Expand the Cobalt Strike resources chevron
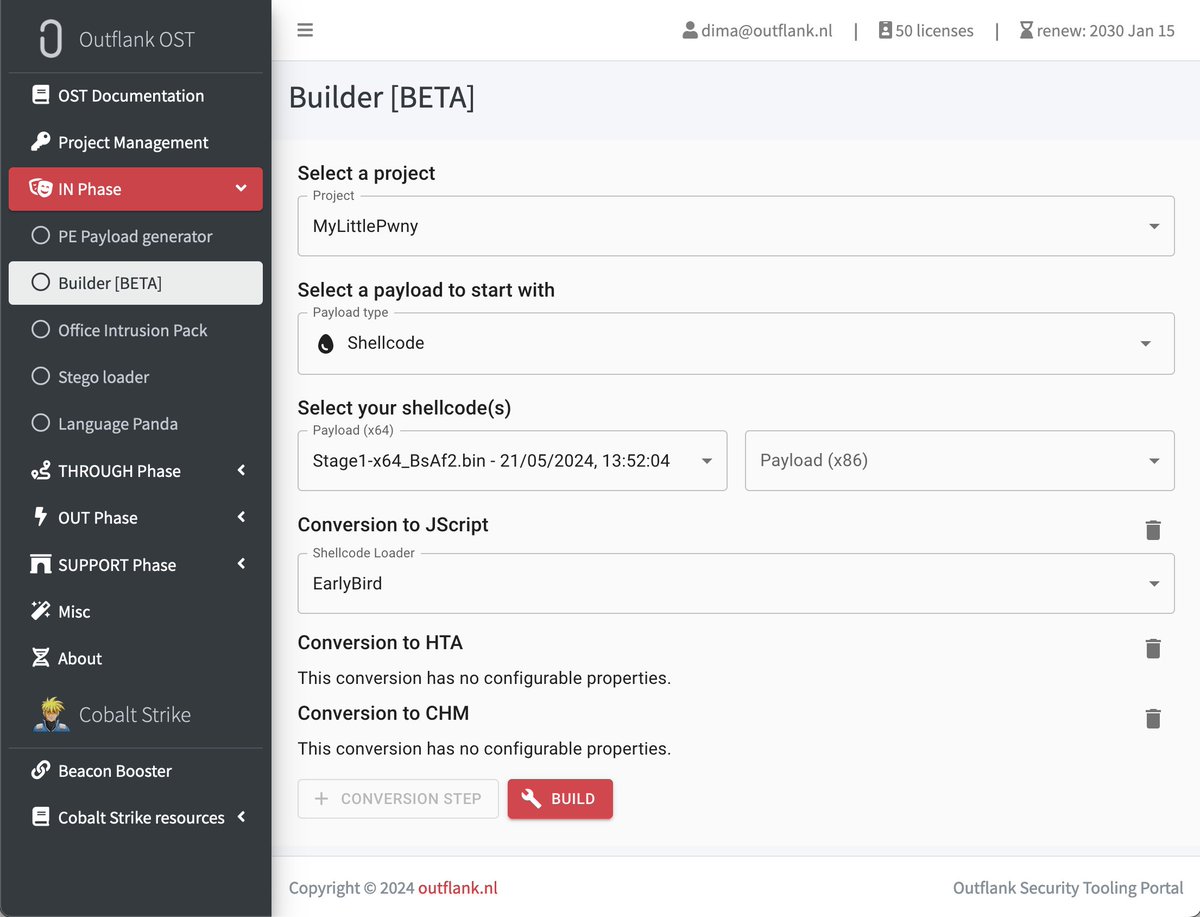Viewport: 1200px width, 917px height. [241, 817]
